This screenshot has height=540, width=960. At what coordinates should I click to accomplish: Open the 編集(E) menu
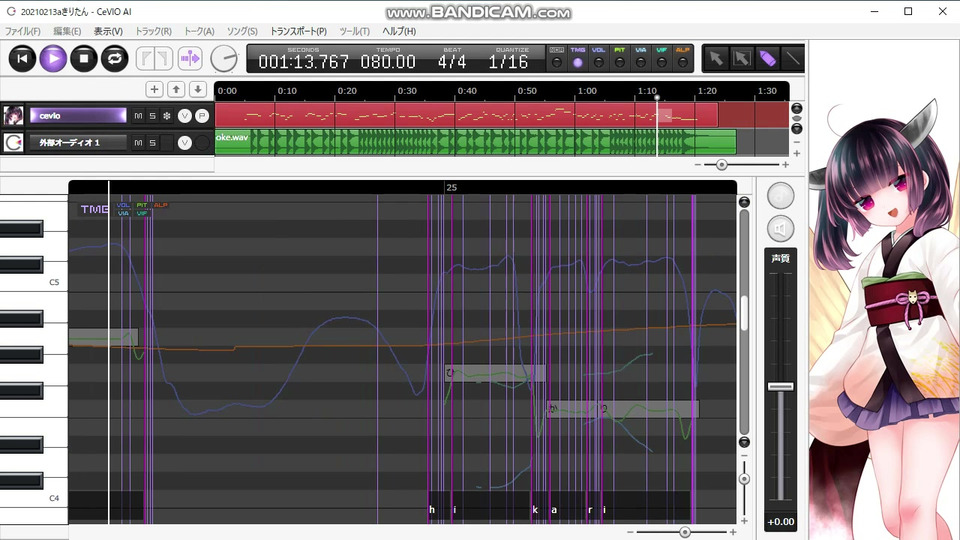[67, 31]
